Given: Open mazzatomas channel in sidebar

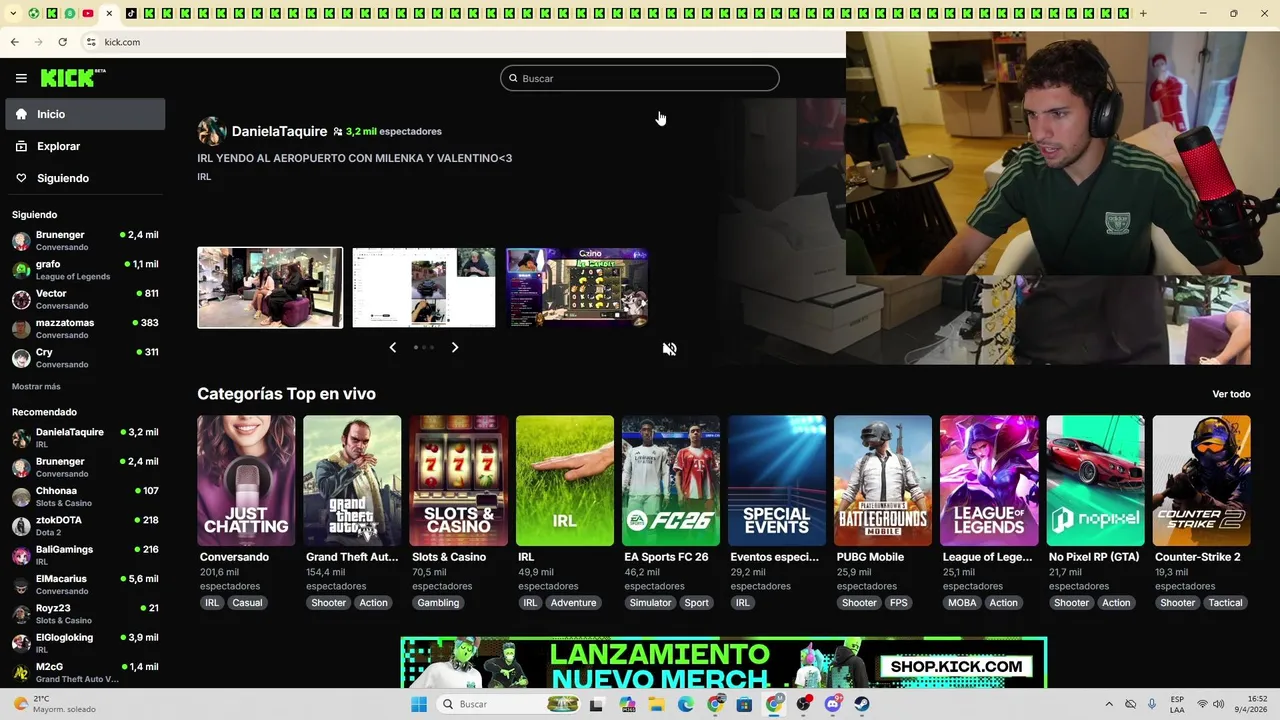Looking at the screenshot, I should [85, 328].
